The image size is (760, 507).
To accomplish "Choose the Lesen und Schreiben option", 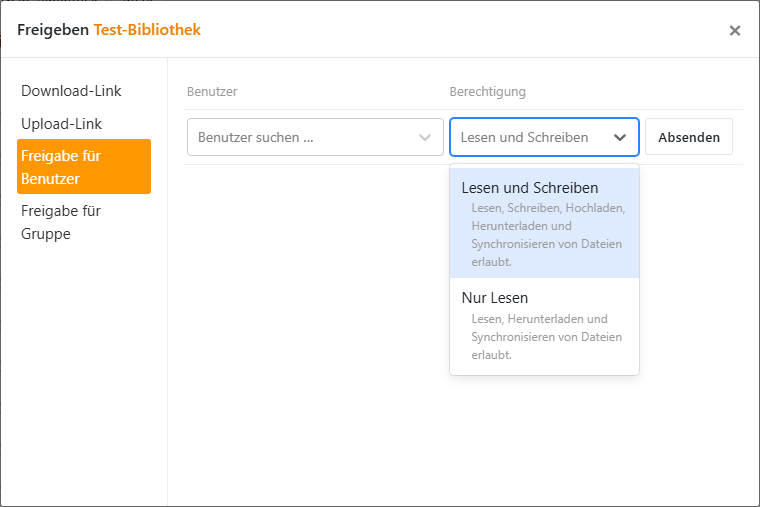I will coord(544,223).
